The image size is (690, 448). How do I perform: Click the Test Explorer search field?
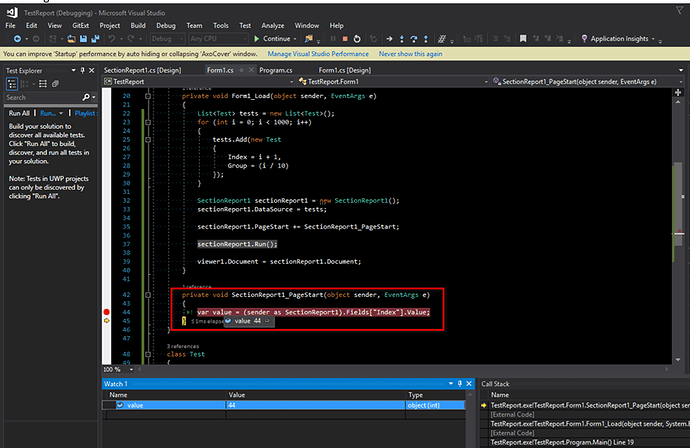(x=43, y=97)
